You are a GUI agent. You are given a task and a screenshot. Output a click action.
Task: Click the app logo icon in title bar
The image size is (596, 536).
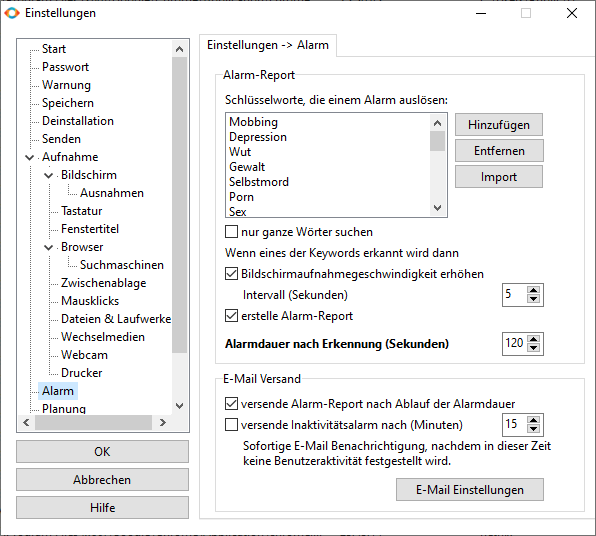pyautogui.click(x=12, y=13)
